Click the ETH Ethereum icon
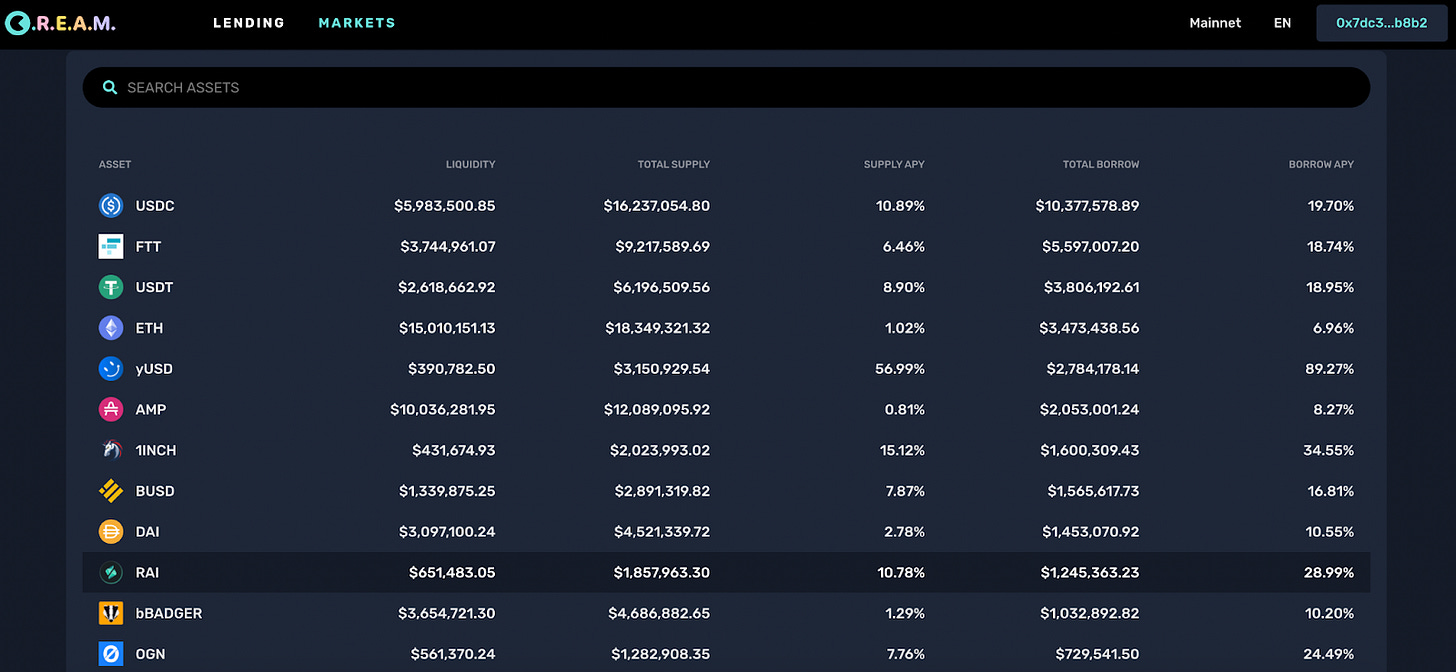The width and height of the screenshot is (1456, 672). pos(111,328)
